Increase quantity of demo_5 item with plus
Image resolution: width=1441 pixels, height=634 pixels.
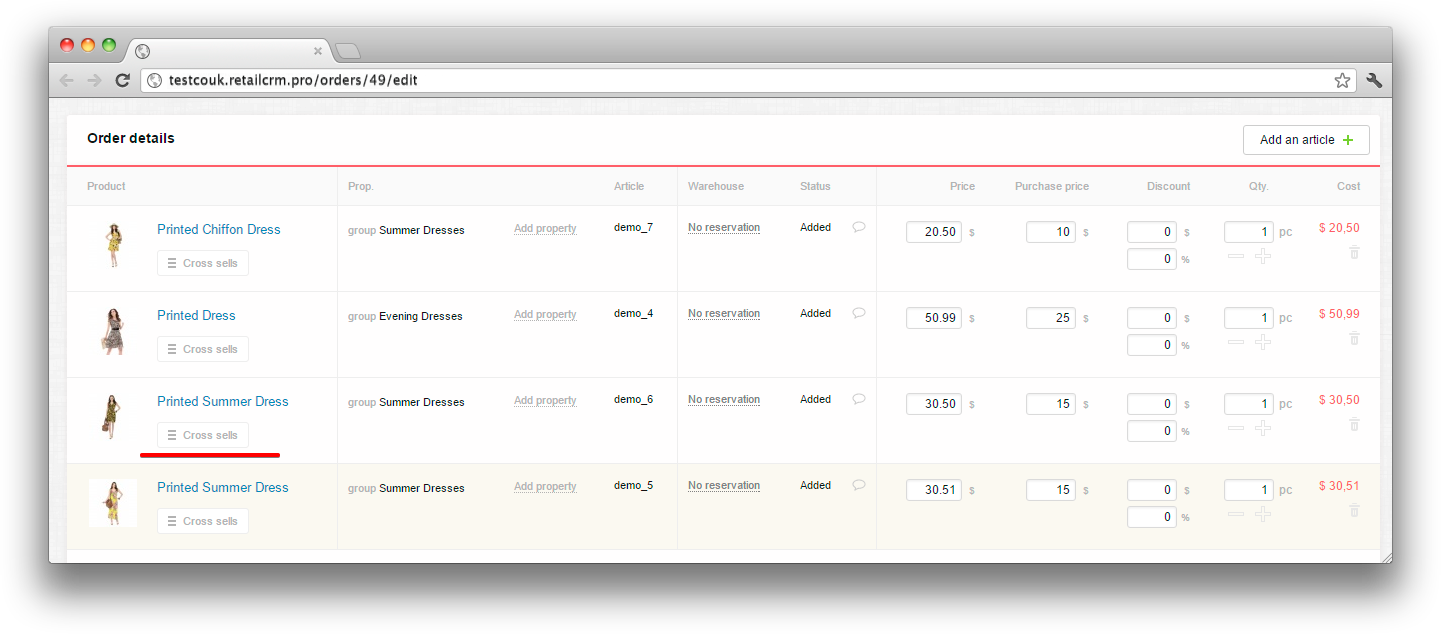1263,514
